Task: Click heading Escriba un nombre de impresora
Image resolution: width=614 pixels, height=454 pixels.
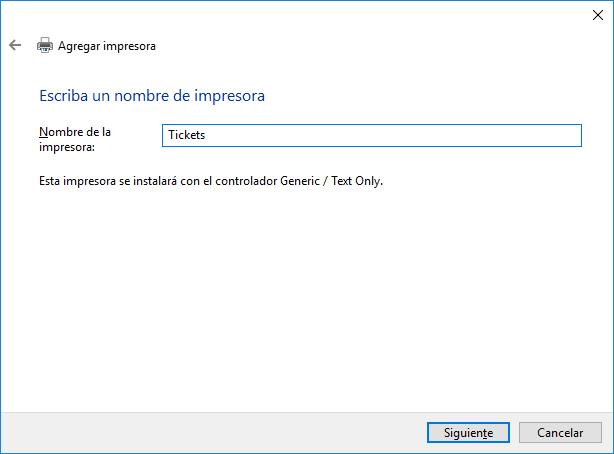Action: (151, 96)
